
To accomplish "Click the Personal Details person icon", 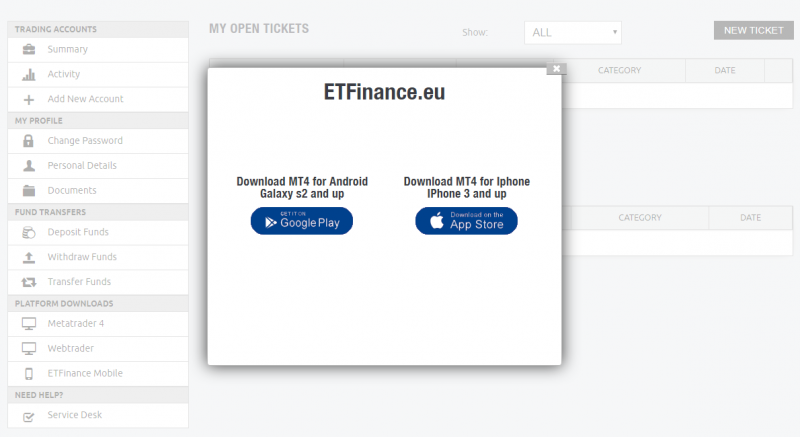I will point(29,166).
